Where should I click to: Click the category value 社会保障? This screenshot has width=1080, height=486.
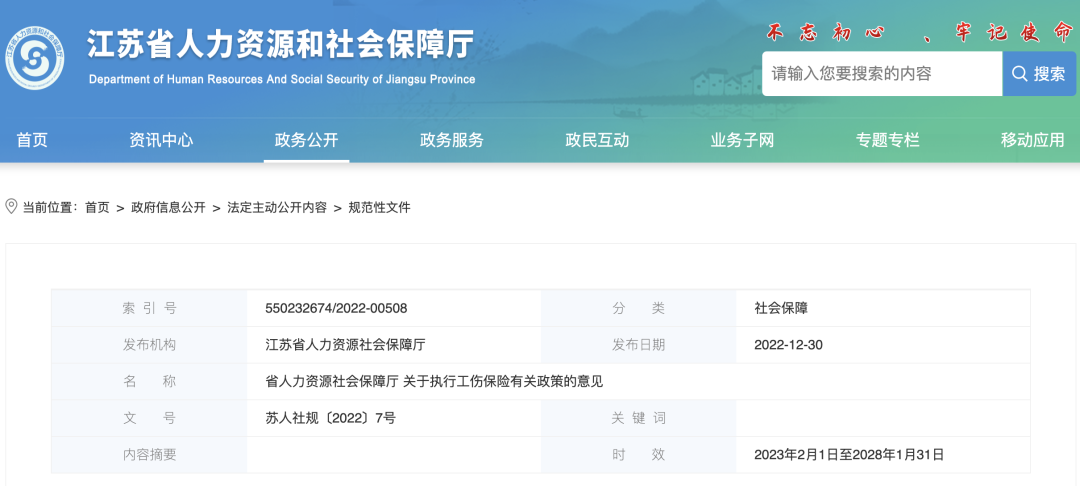781,308
